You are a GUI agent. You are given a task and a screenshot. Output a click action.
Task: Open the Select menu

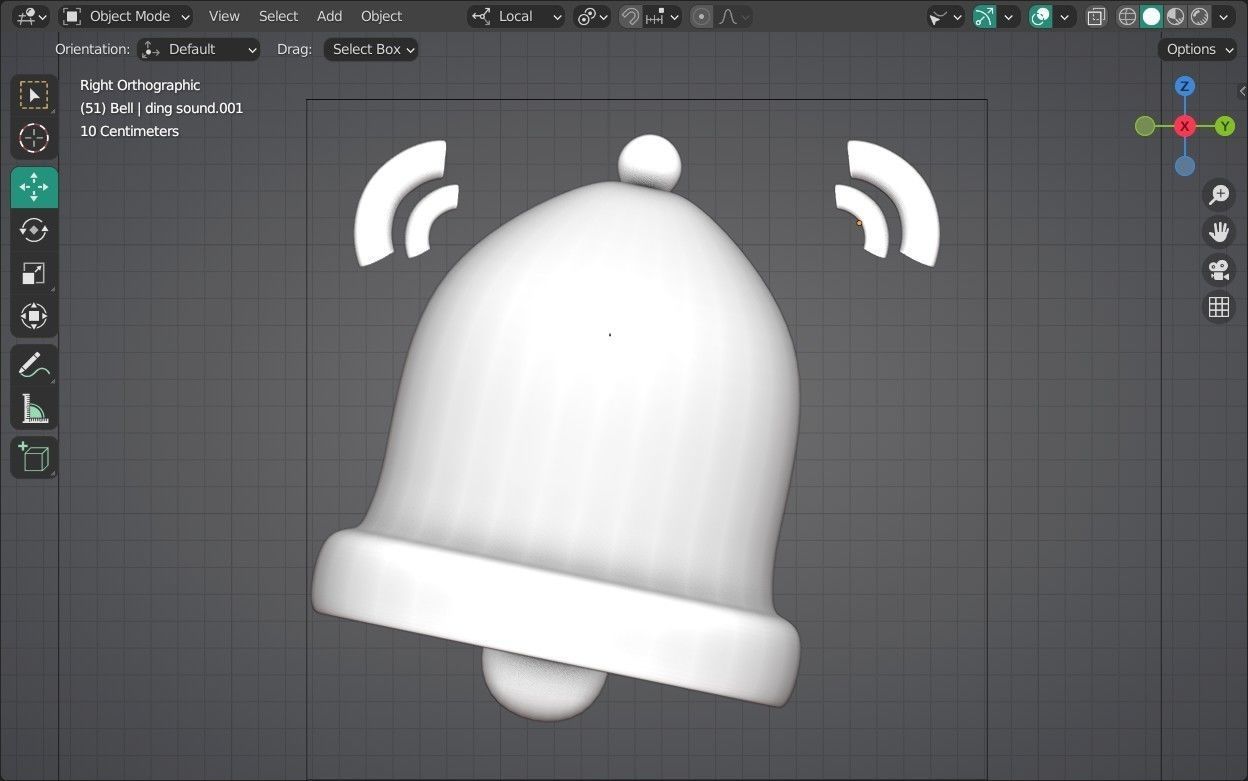click(278, 16)
